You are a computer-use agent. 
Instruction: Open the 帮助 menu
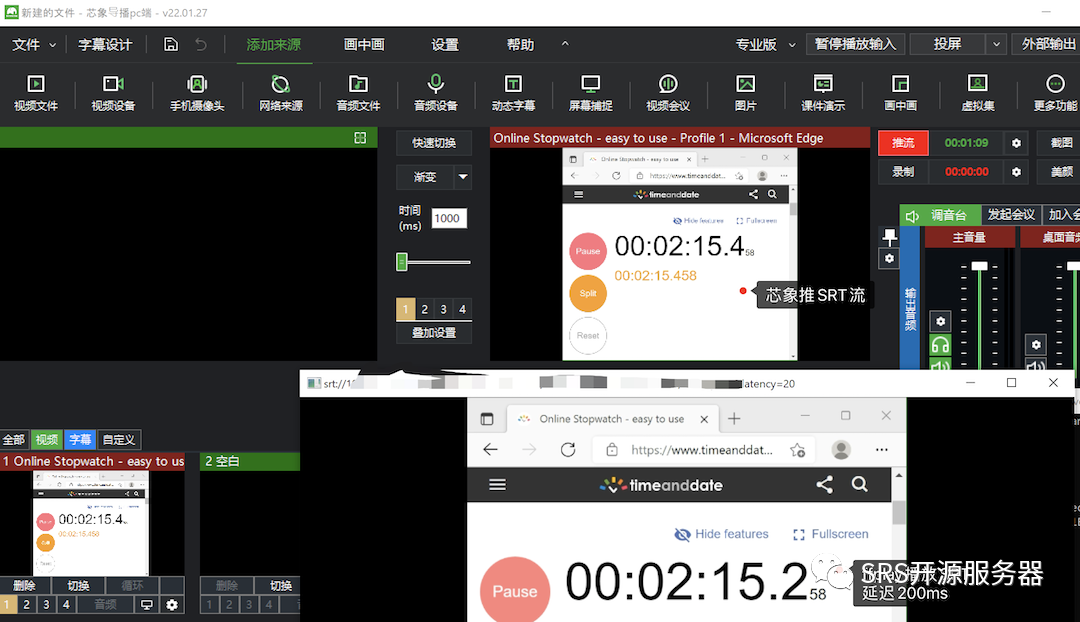click(x=520, y=45)
